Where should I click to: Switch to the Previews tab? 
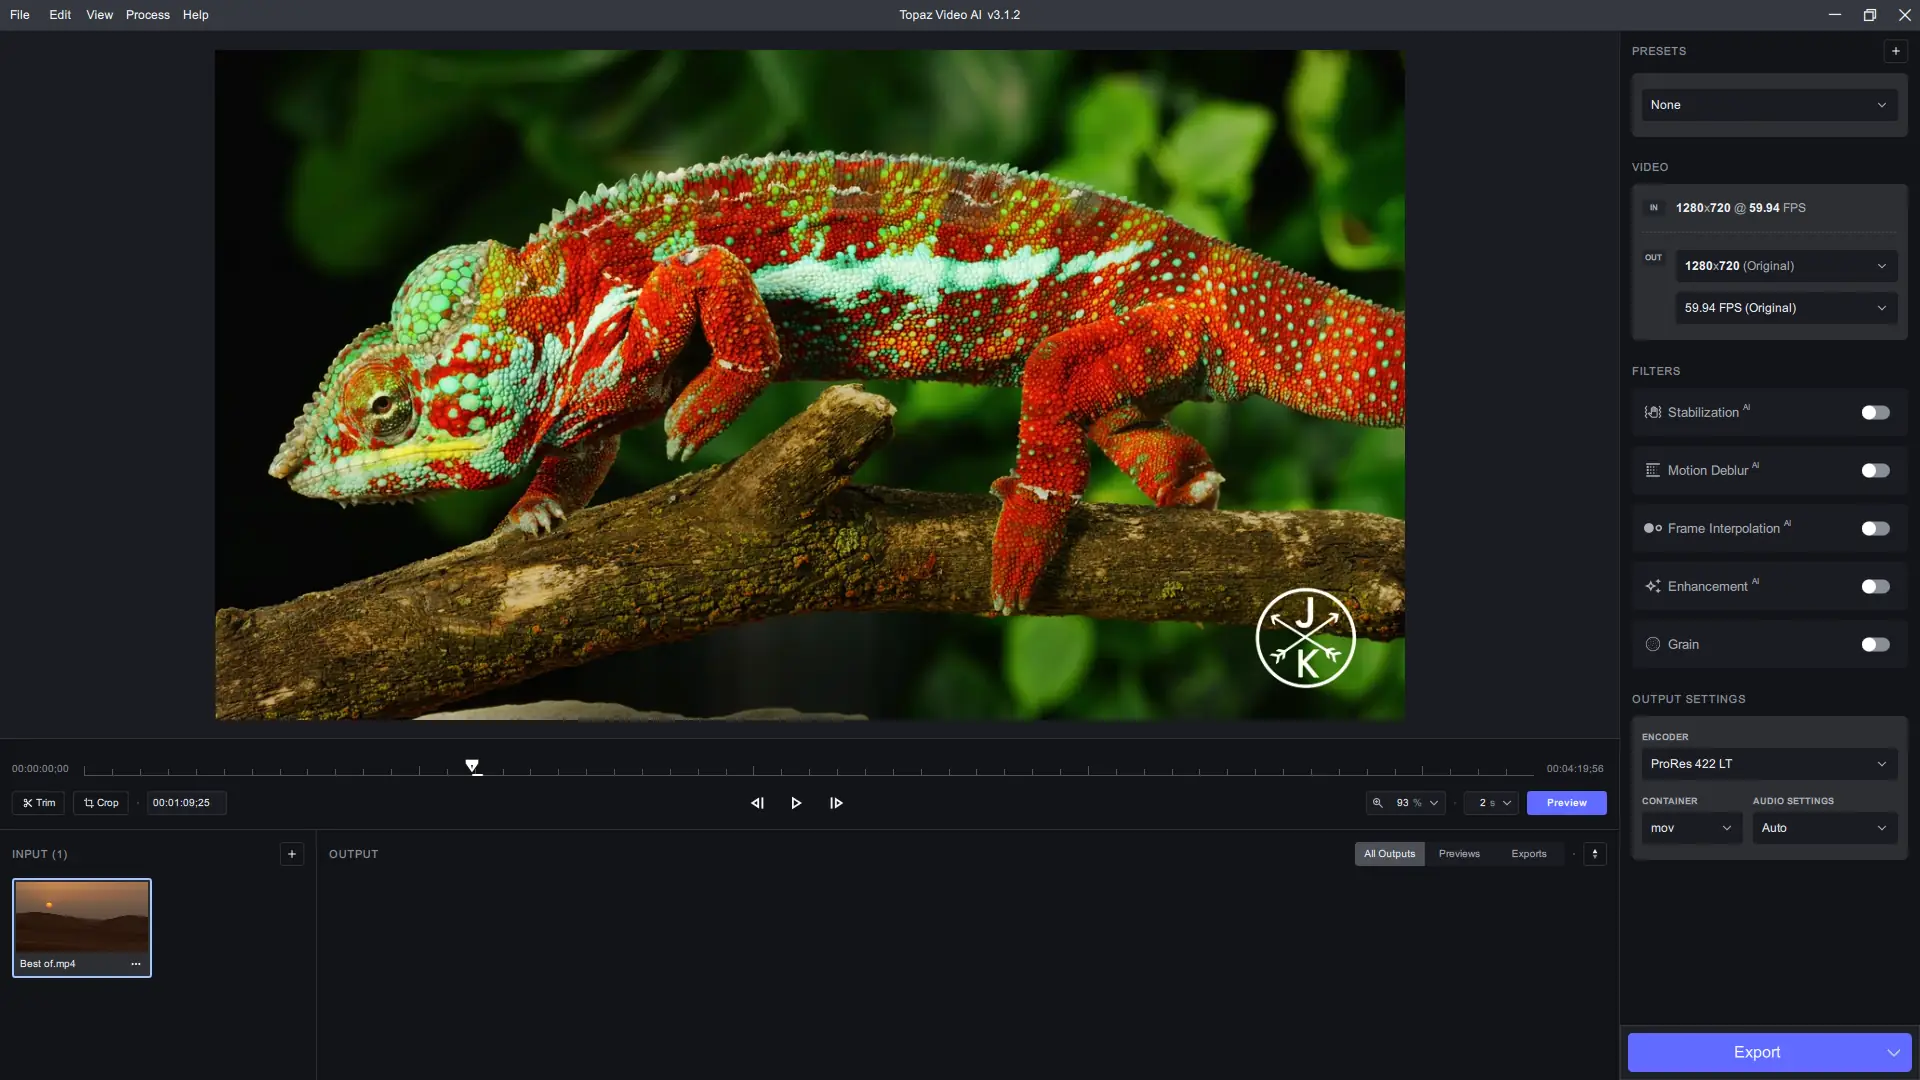(1459, 854)
